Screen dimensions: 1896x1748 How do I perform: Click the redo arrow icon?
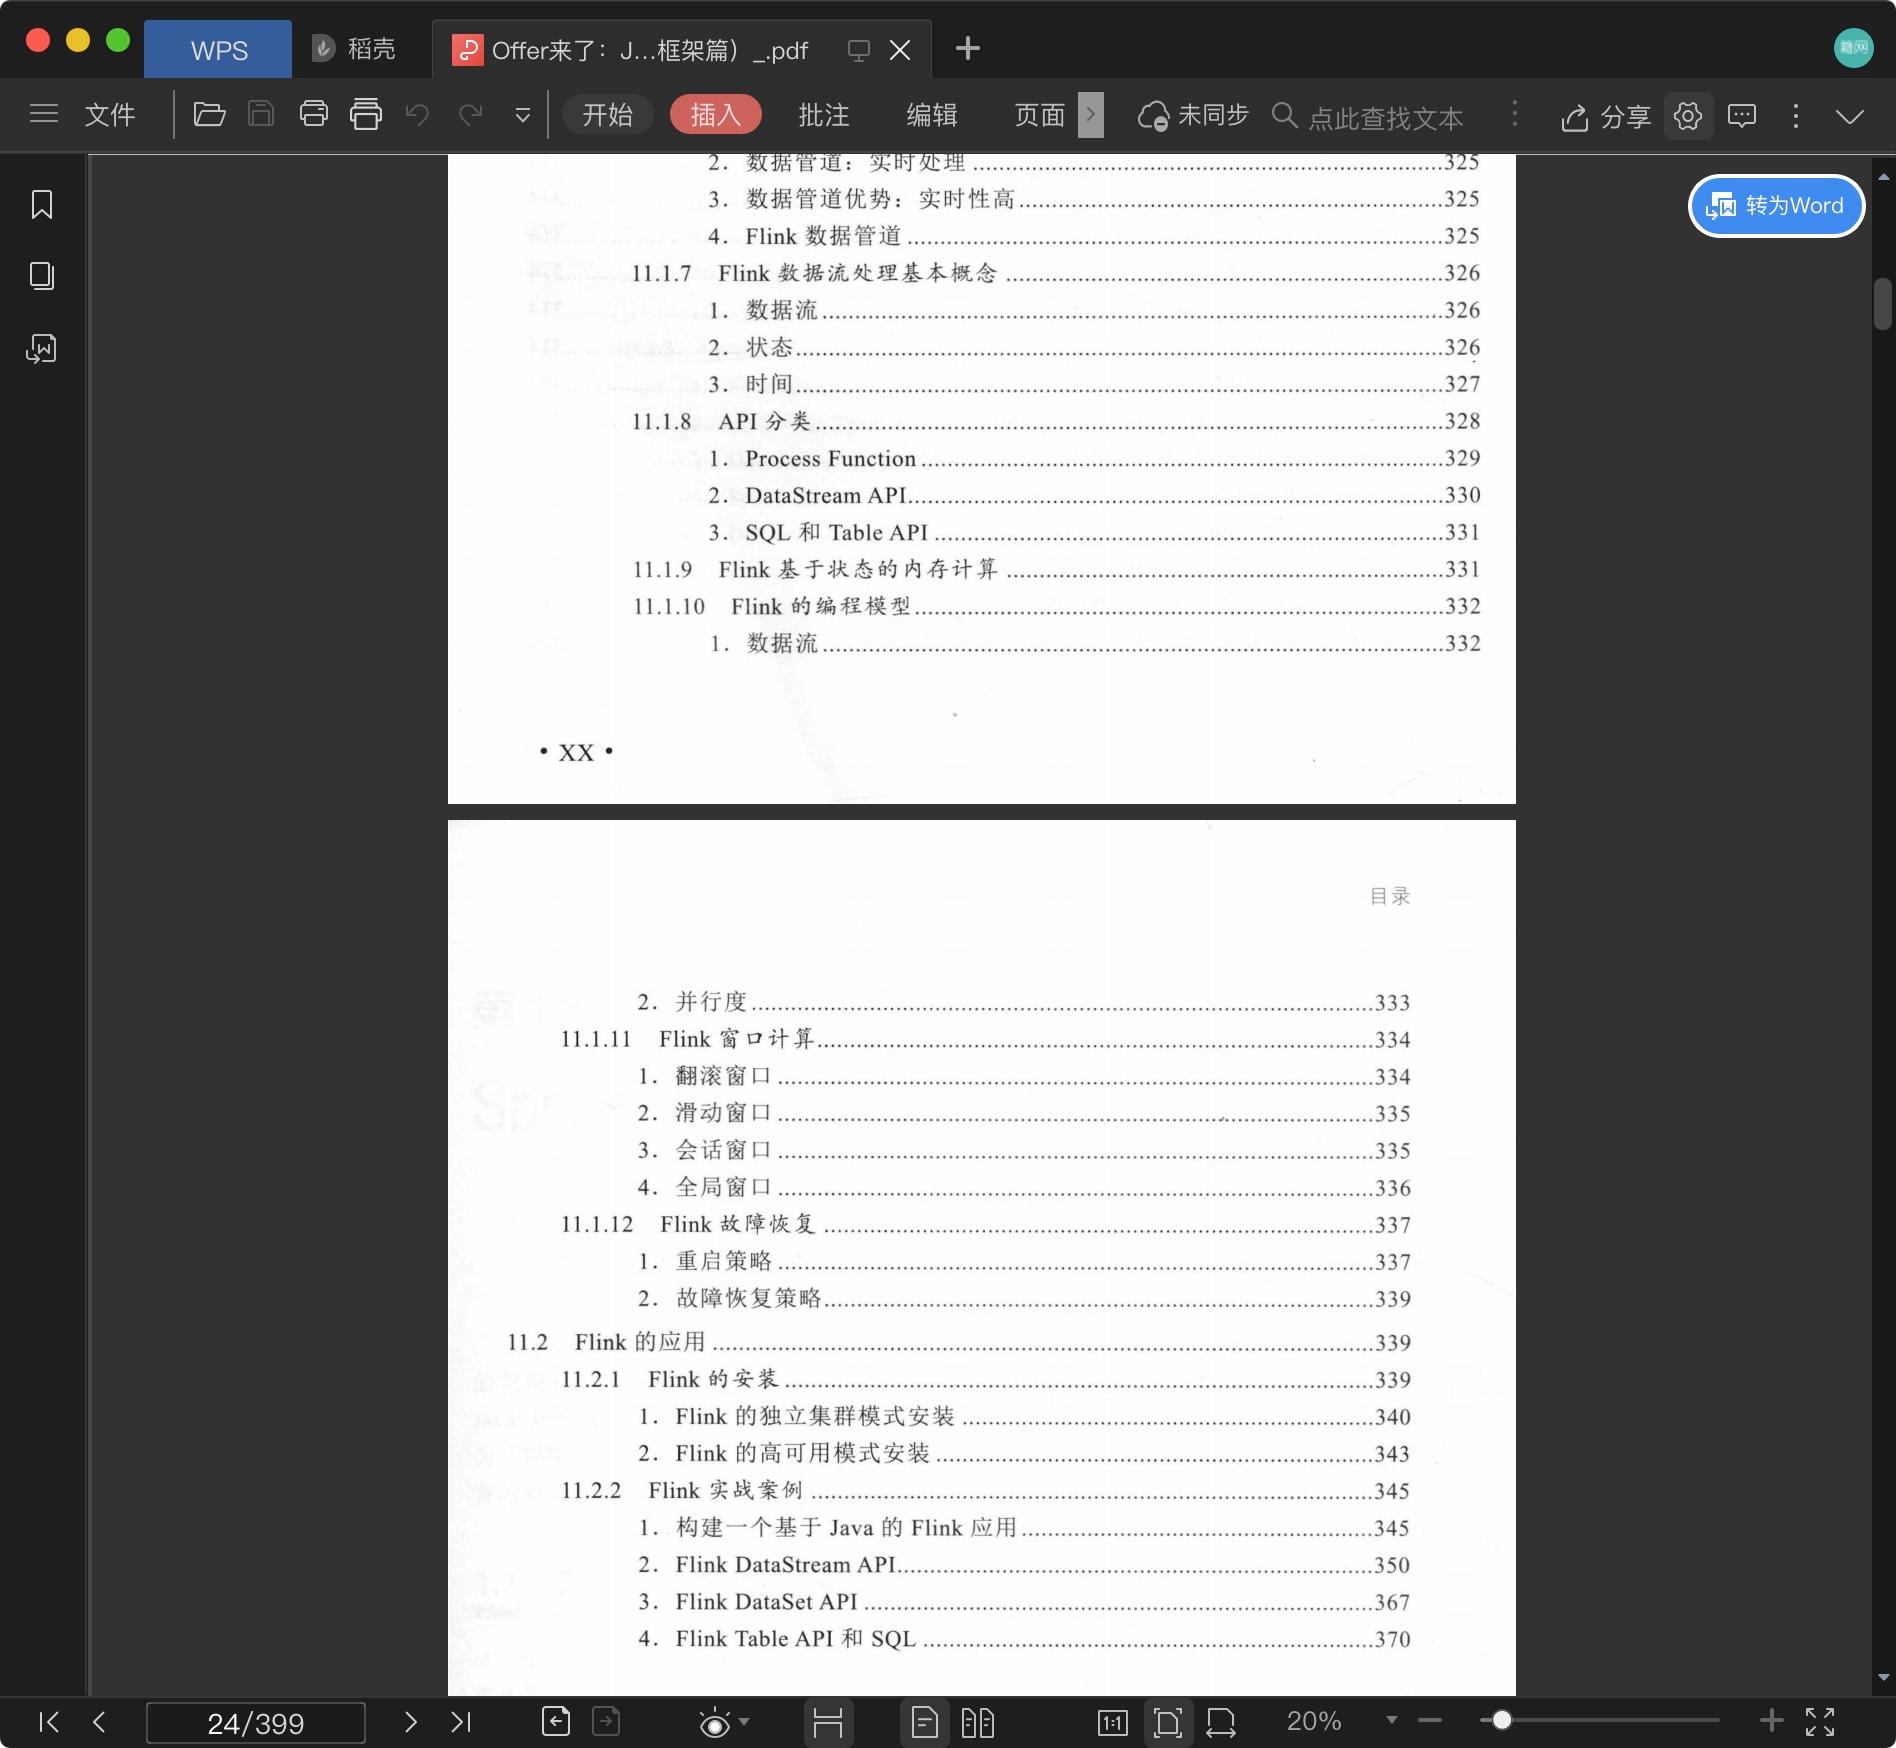pos(470,114)
